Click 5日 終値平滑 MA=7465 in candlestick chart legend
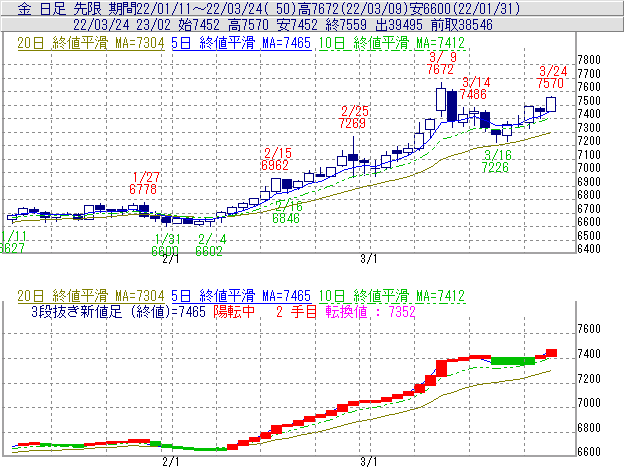Screen dimensions: 624x475 click(x=241, y=43)
